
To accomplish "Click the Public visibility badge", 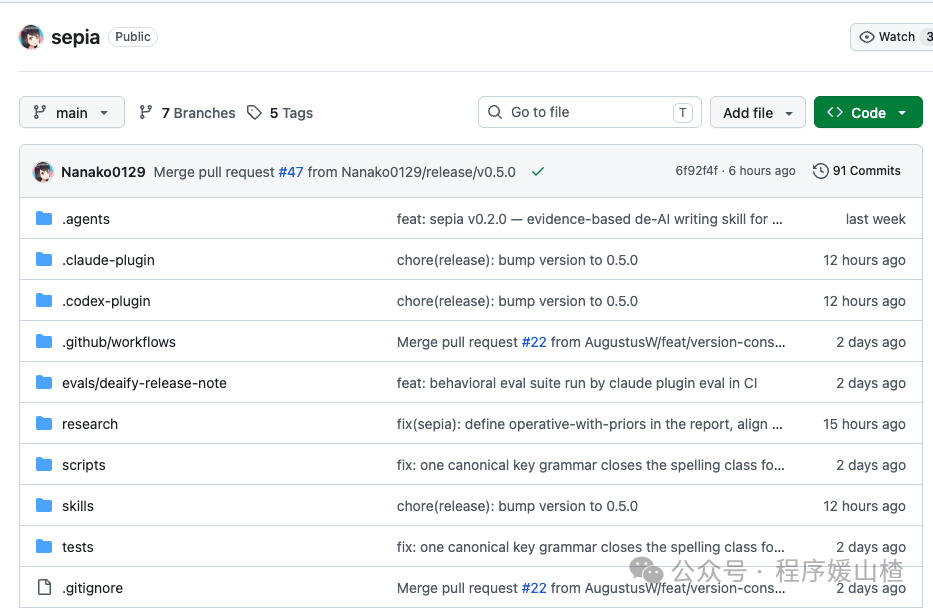I will 133,37.
